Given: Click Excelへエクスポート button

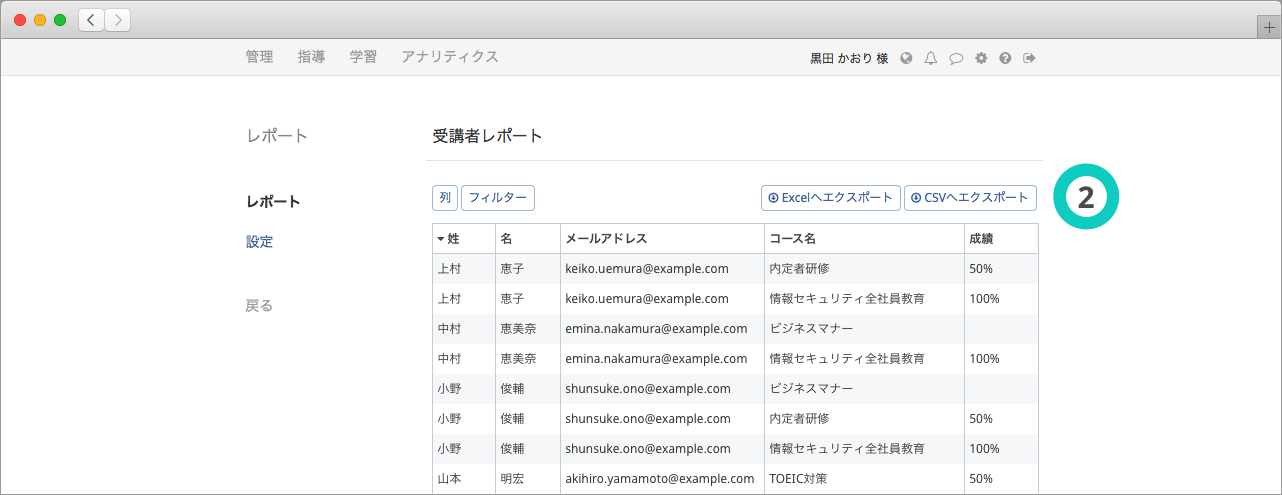Looking at the screenshot, I should [x=830, y=198].
